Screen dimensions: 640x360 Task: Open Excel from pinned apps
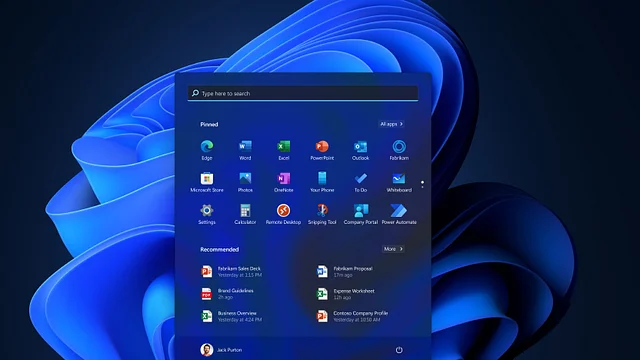tap(284, 150)
